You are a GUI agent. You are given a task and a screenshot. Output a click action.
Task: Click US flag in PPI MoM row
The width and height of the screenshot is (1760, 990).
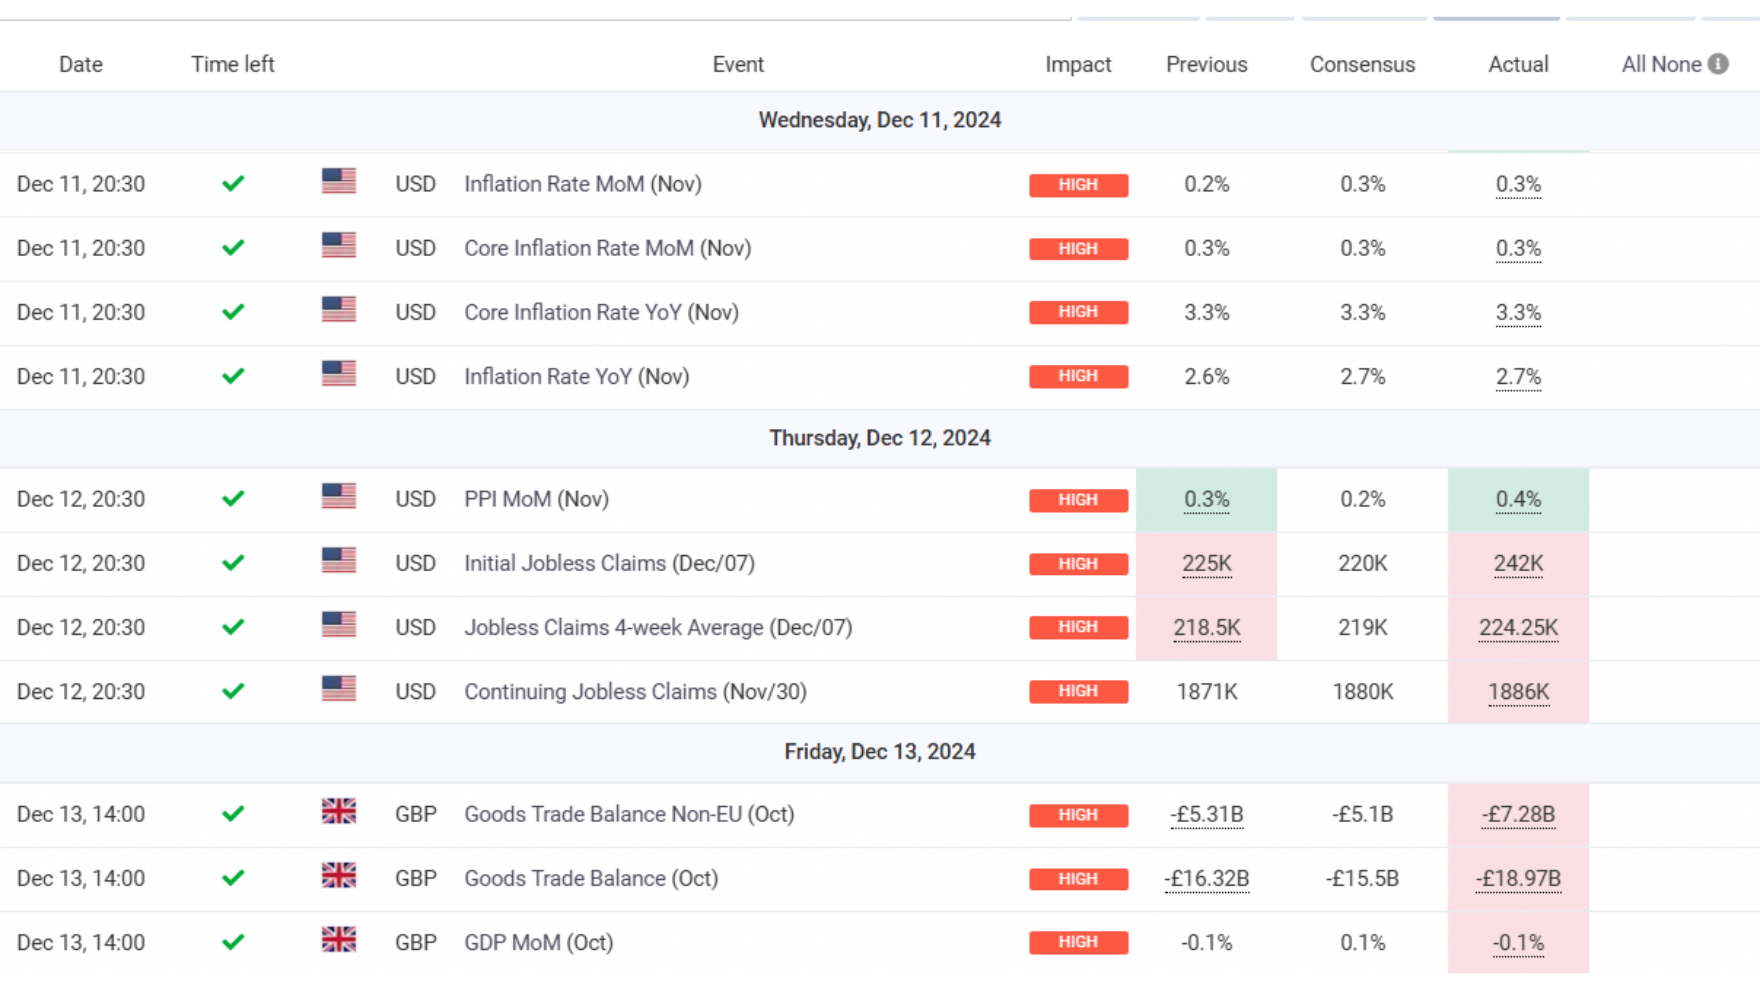(339, 496)
